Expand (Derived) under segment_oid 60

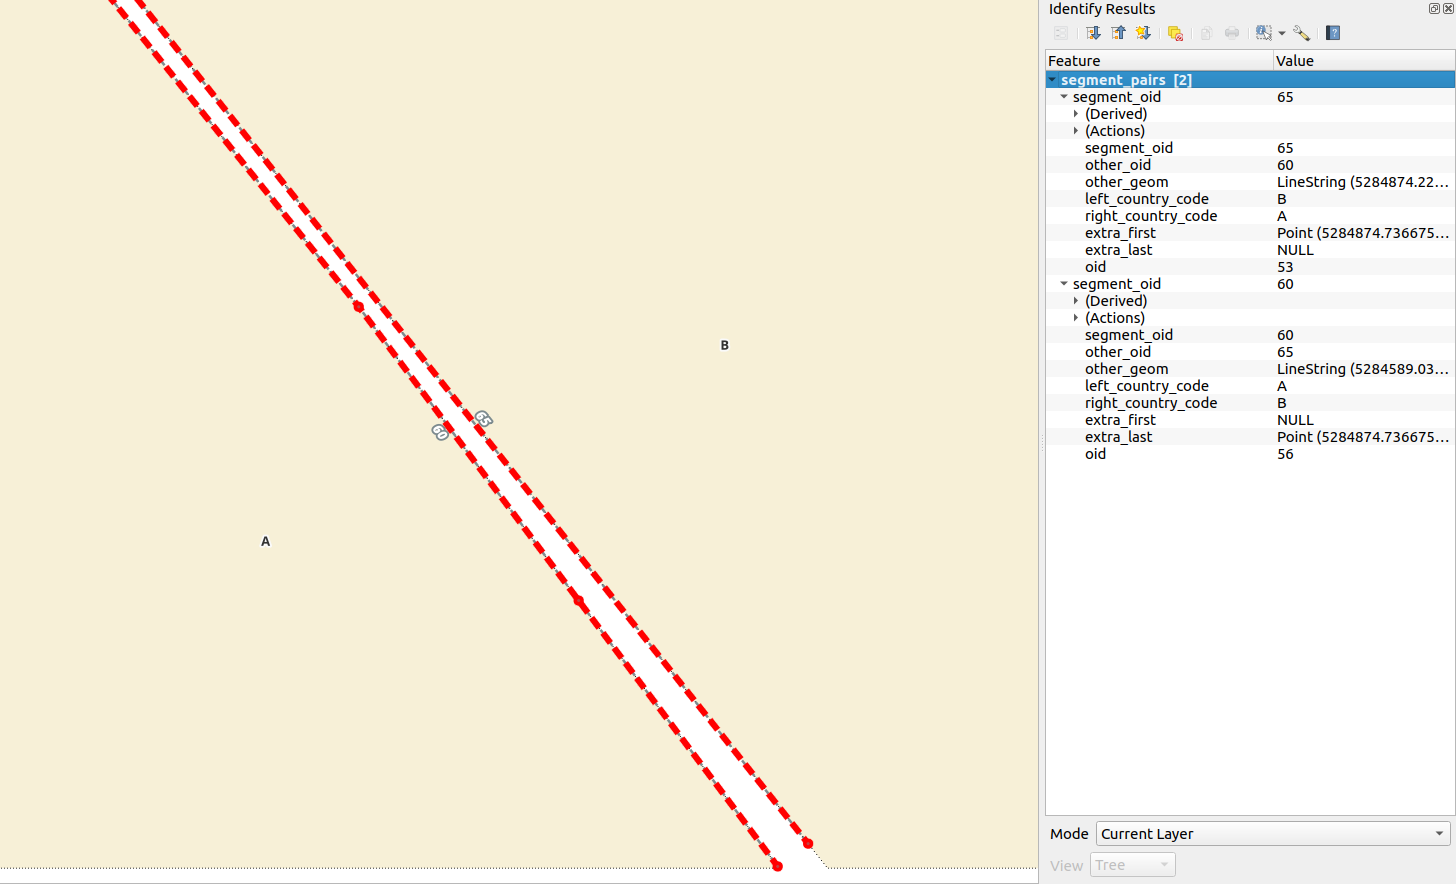tap(1076, 301)
